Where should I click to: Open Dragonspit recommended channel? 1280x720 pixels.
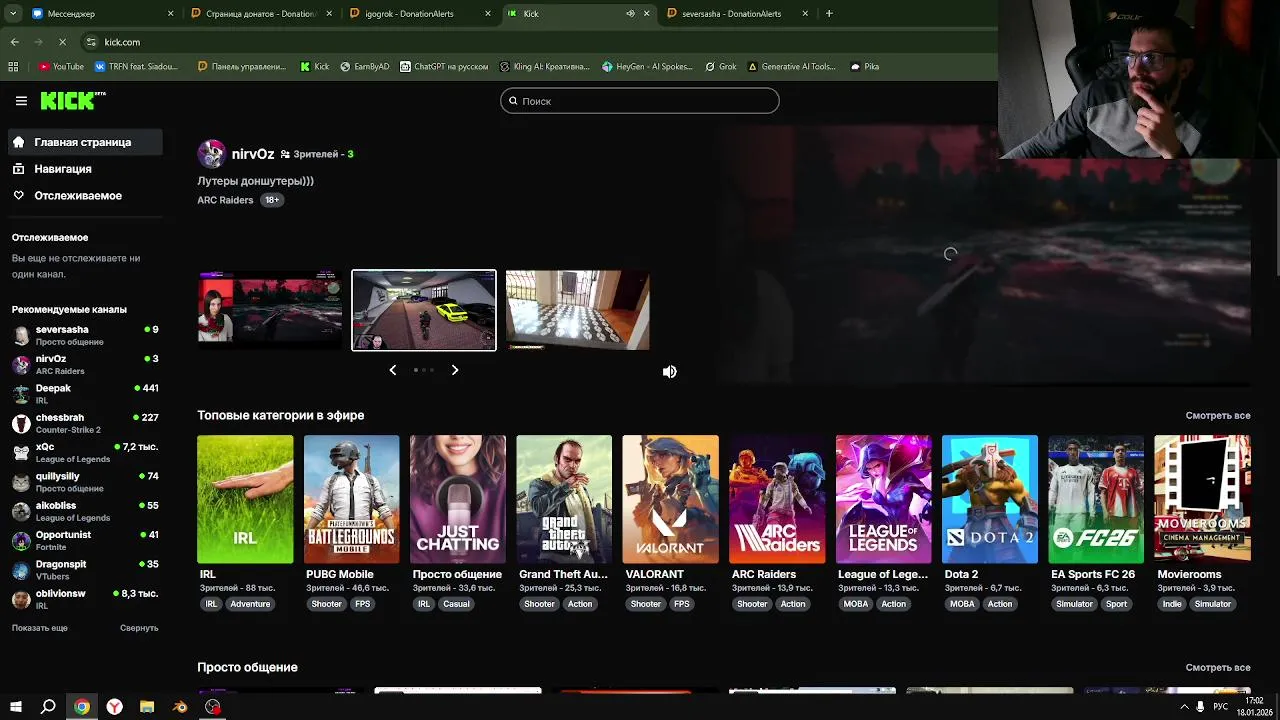pos(85,570)
